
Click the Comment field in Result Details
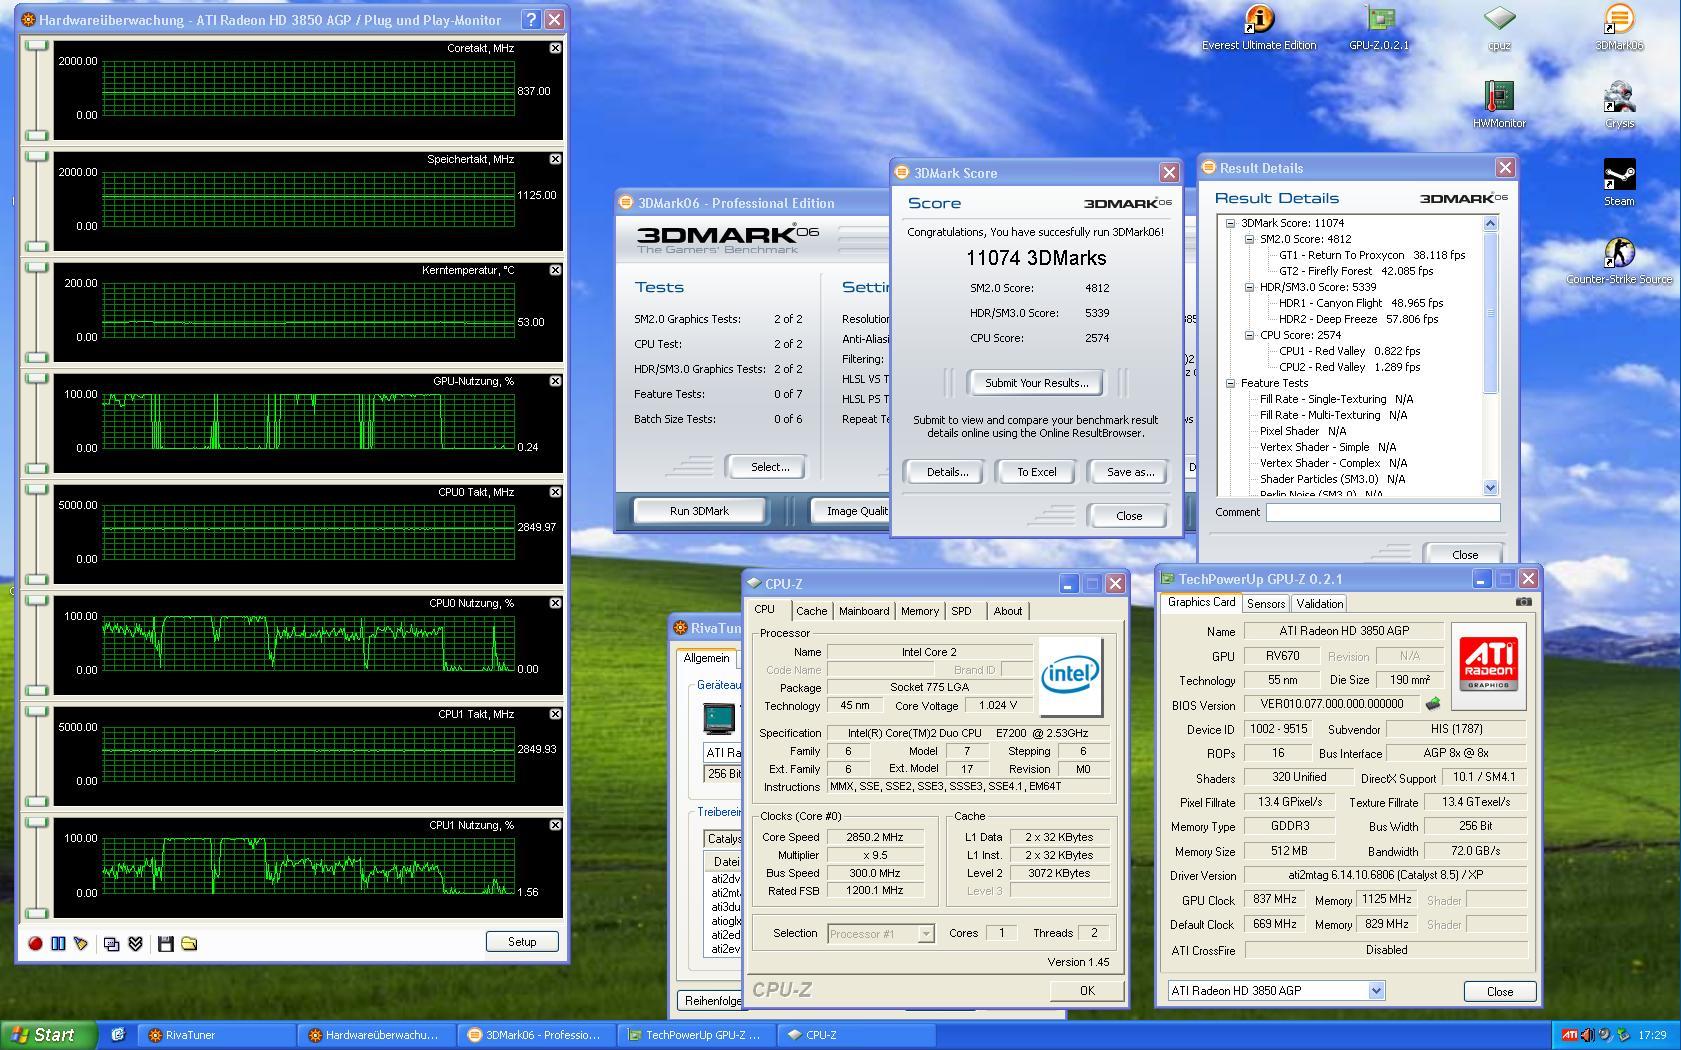[1383, 512]
